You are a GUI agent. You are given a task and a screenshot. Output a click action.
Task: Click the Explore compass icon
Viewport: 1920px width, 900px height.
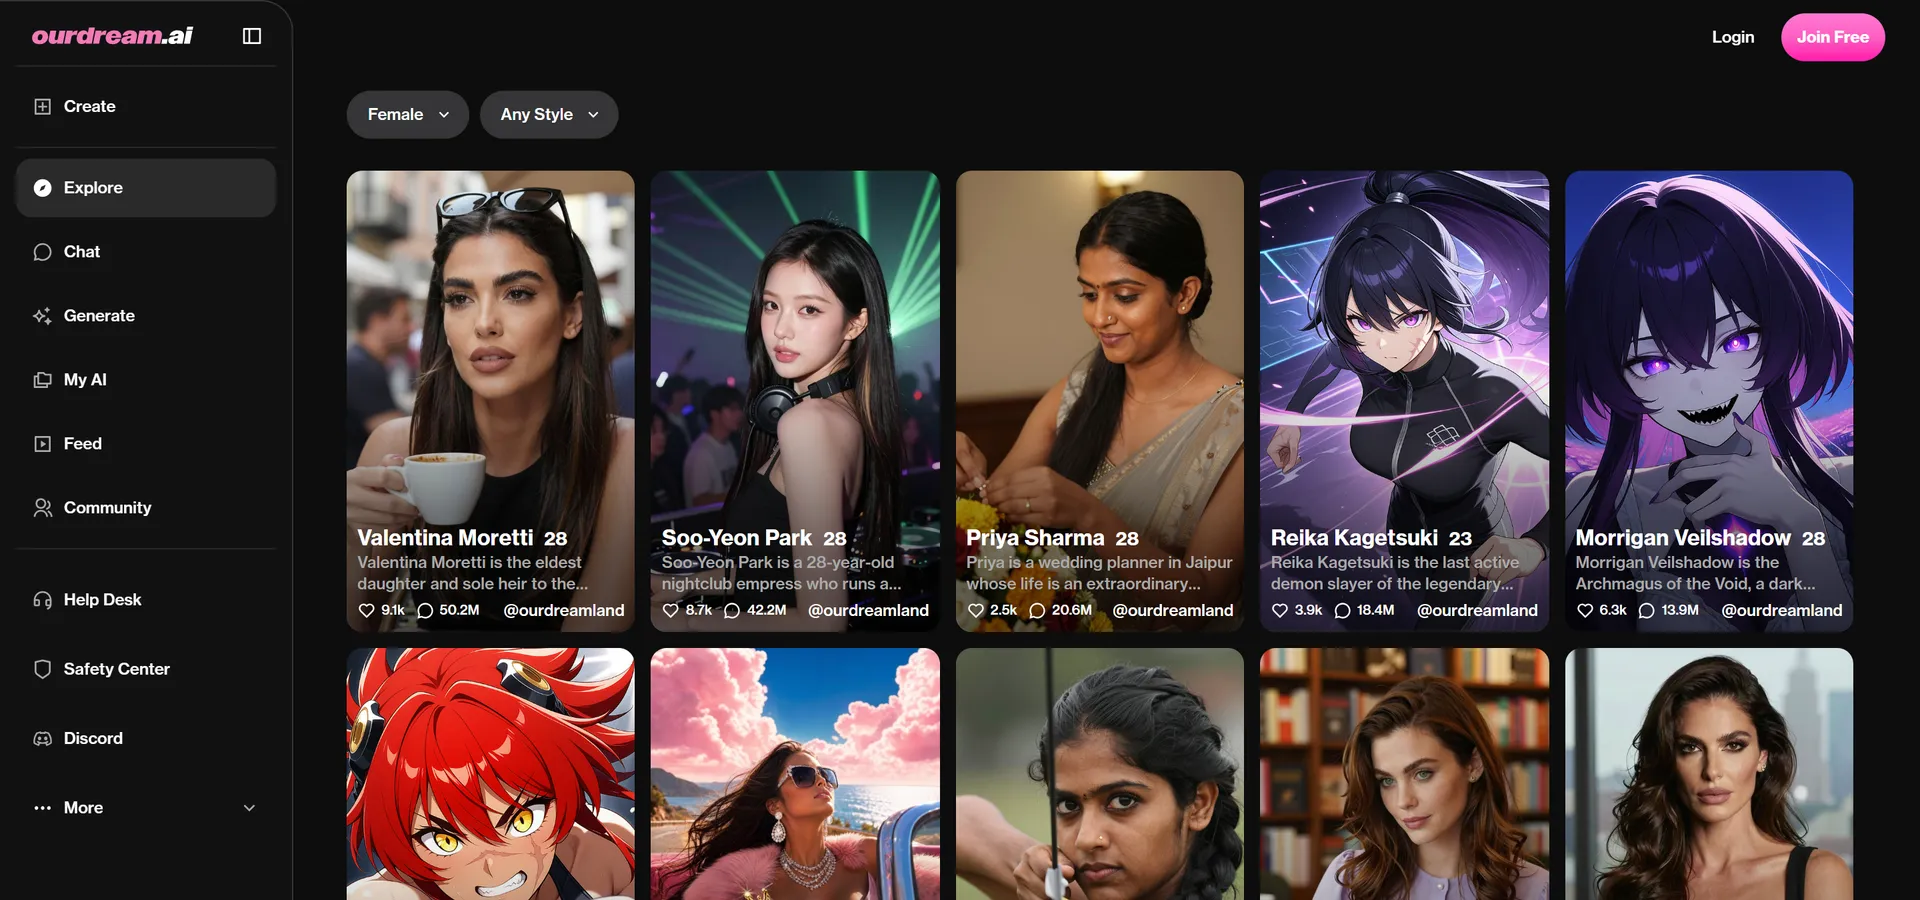(x=42, y=188)
